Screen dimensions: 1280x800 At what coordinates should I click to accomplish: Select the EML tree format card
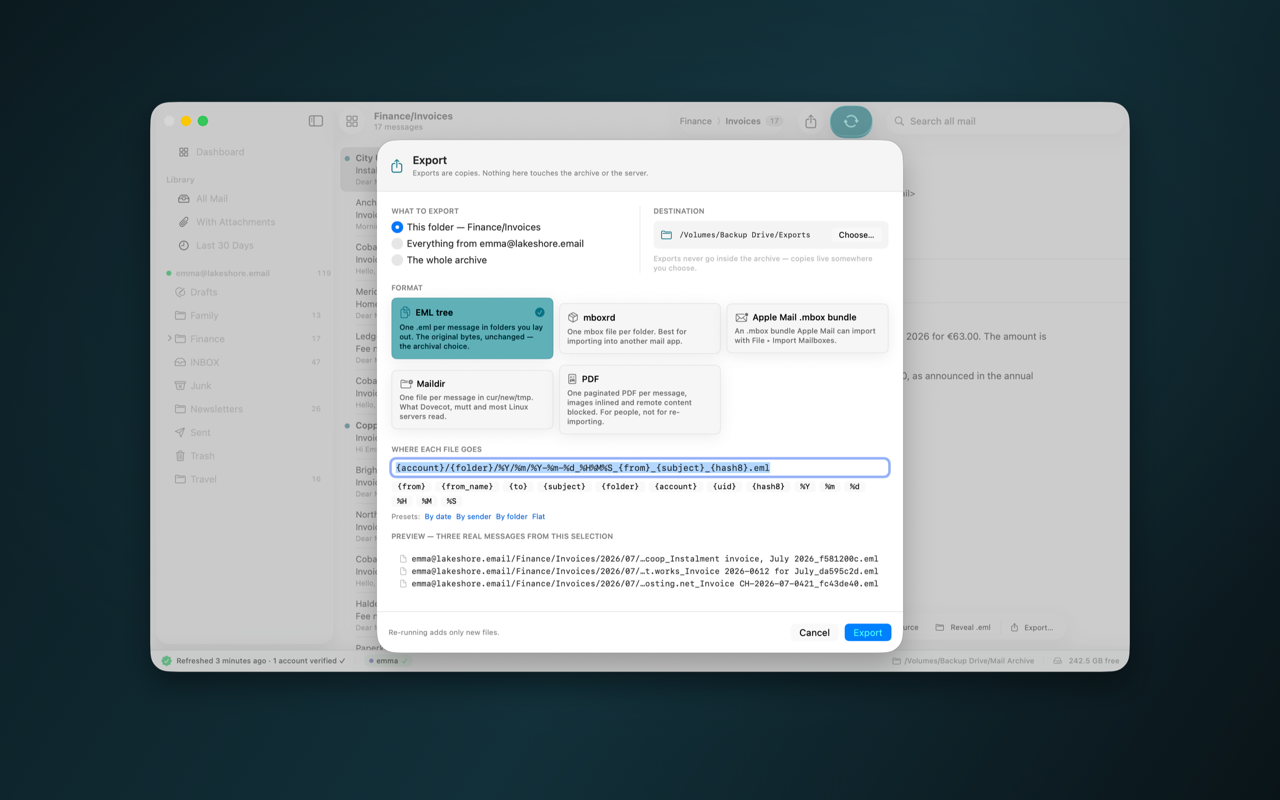[472, 328]
